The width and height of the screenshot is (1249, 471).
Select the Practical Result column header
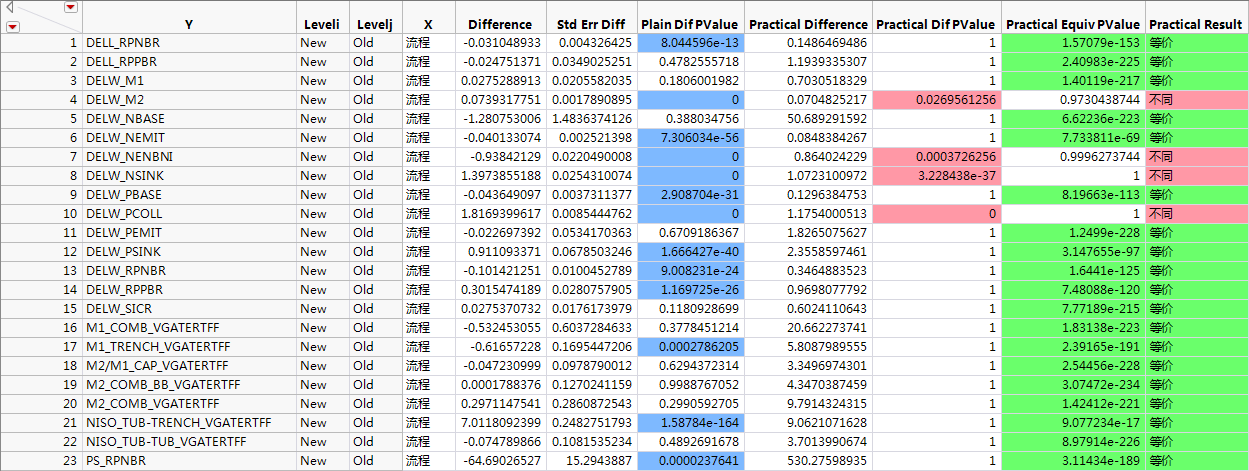(1196, 24)
